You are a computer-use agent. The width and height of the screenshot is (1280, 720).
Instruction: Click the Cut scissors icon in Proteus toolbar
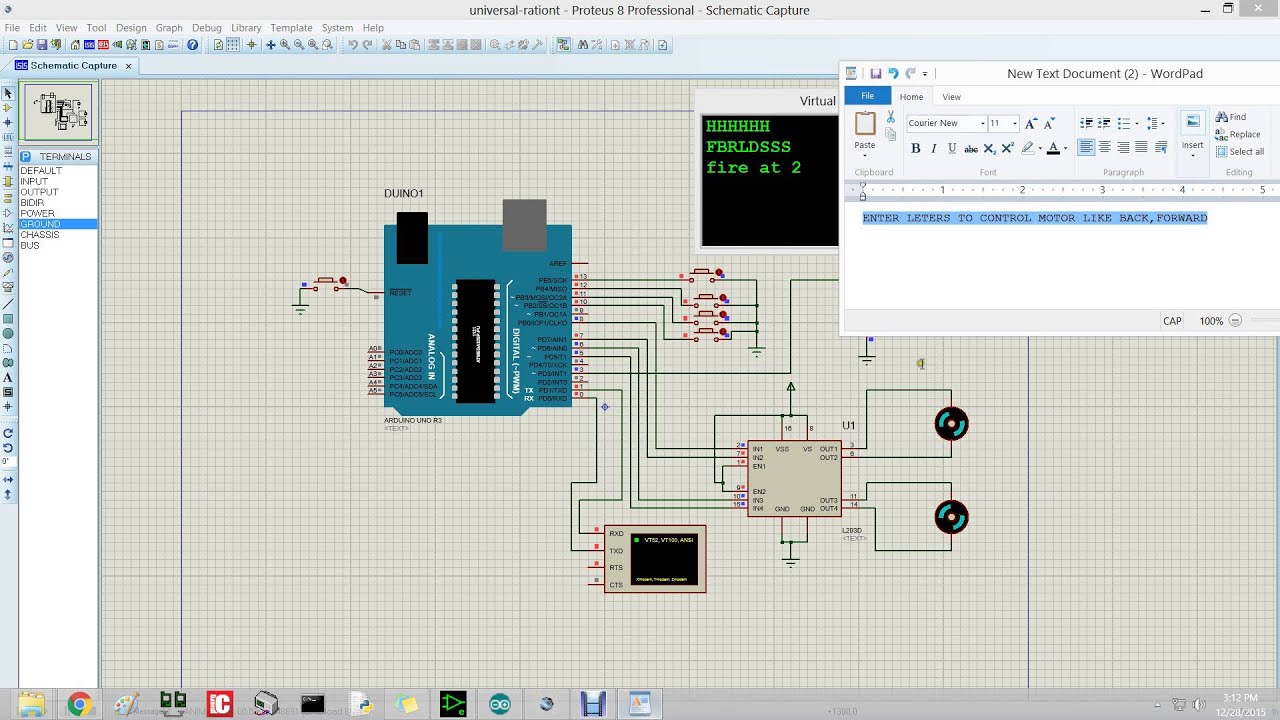[387, 45]
